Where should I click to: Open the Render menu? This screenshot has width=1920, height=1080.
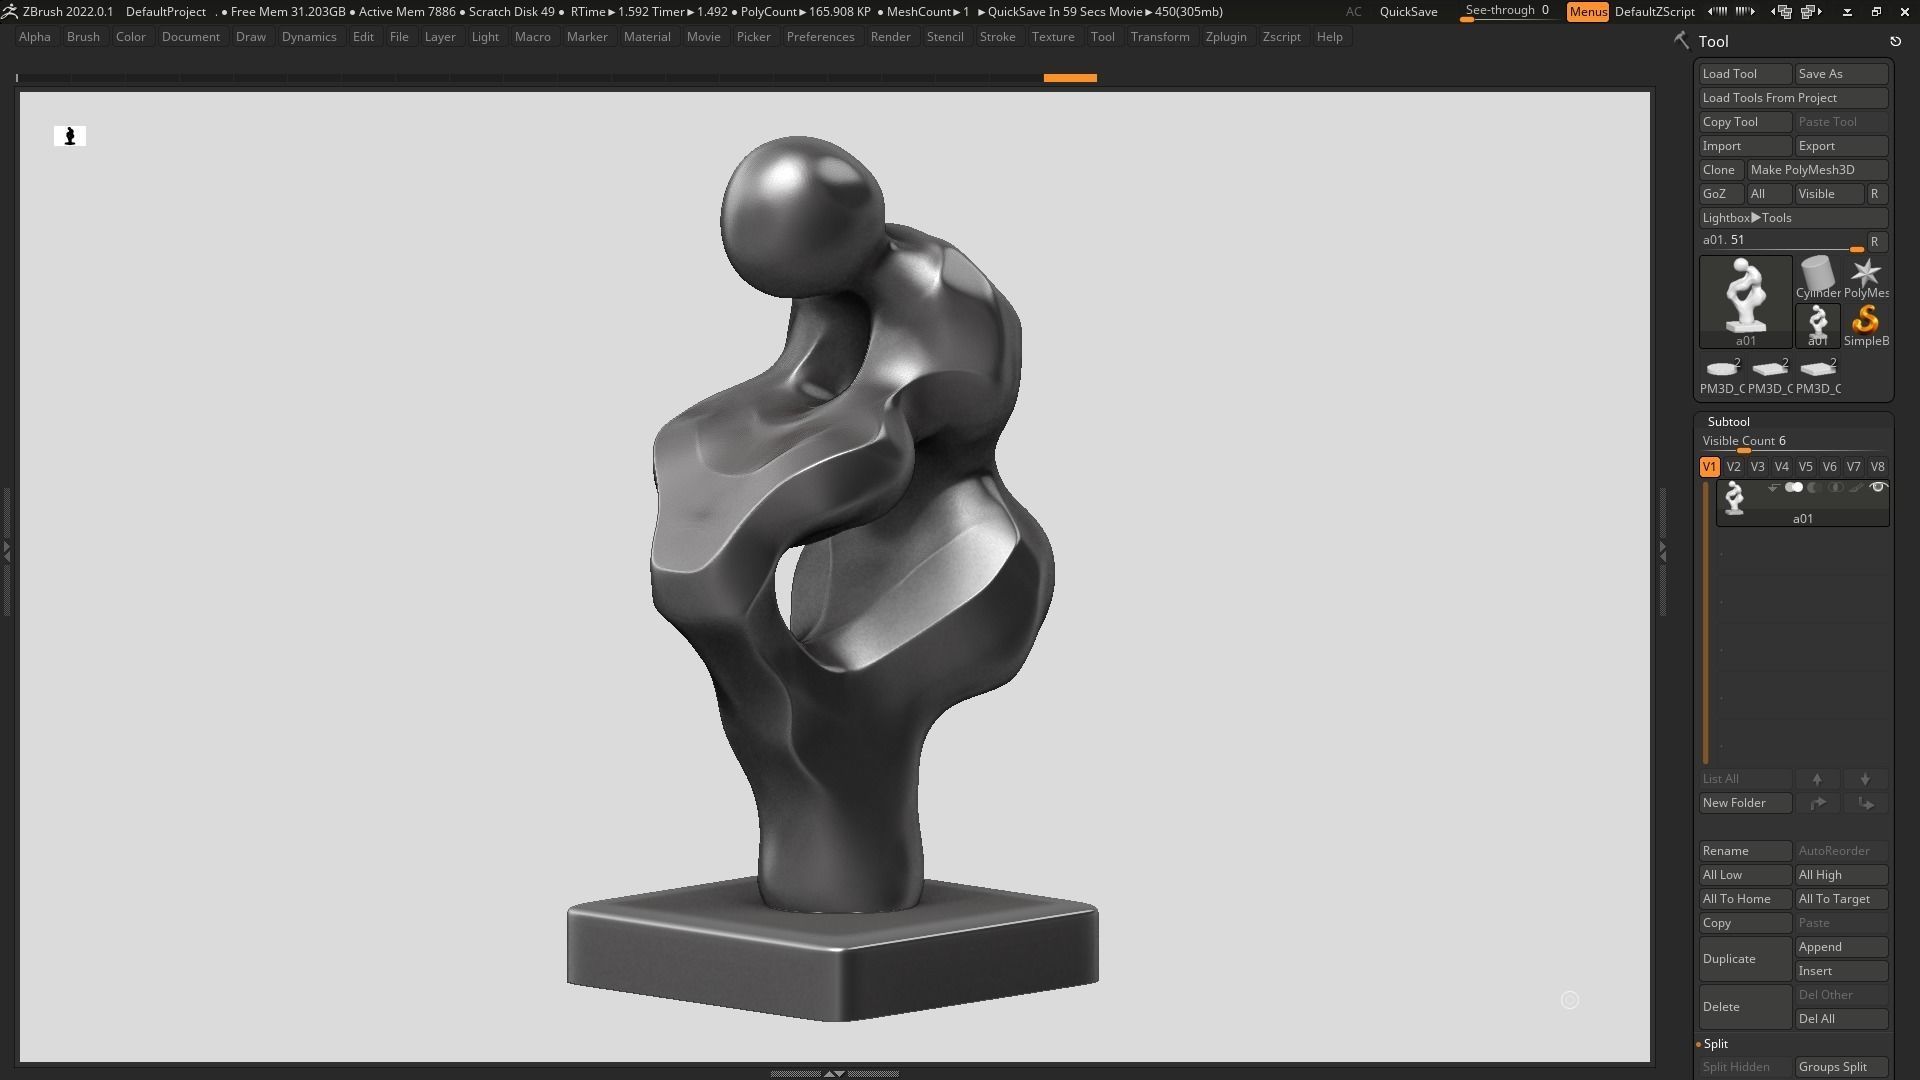(x=890, y=37)
